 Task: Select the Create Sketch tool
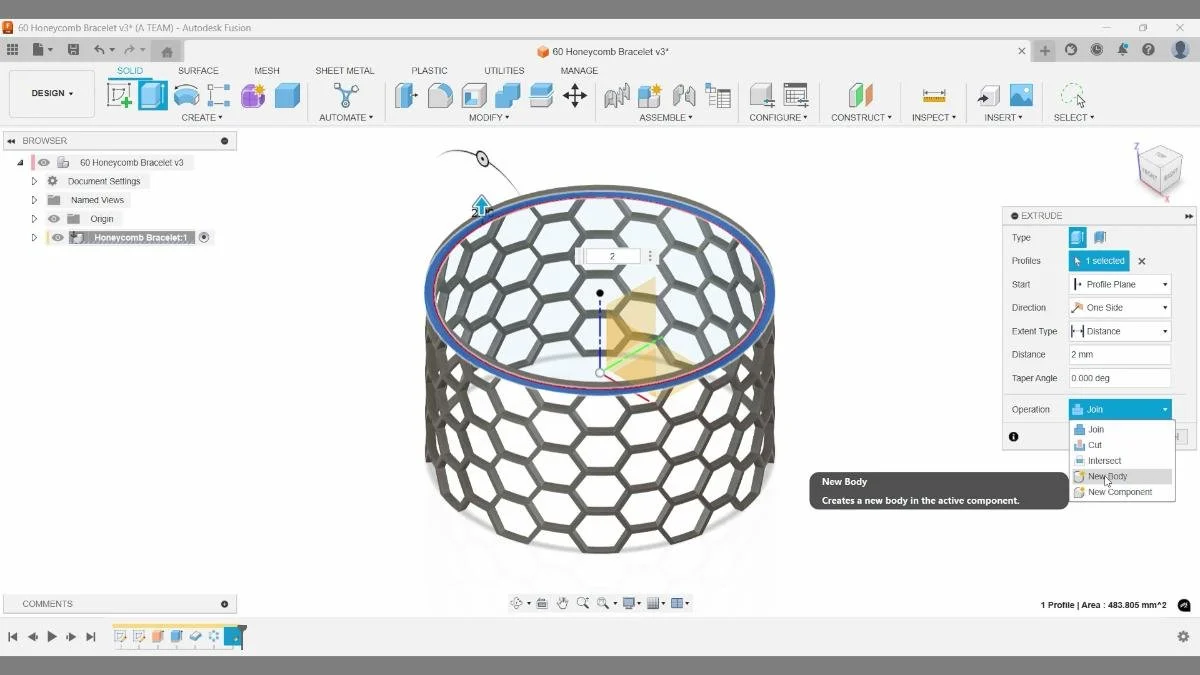121,95
